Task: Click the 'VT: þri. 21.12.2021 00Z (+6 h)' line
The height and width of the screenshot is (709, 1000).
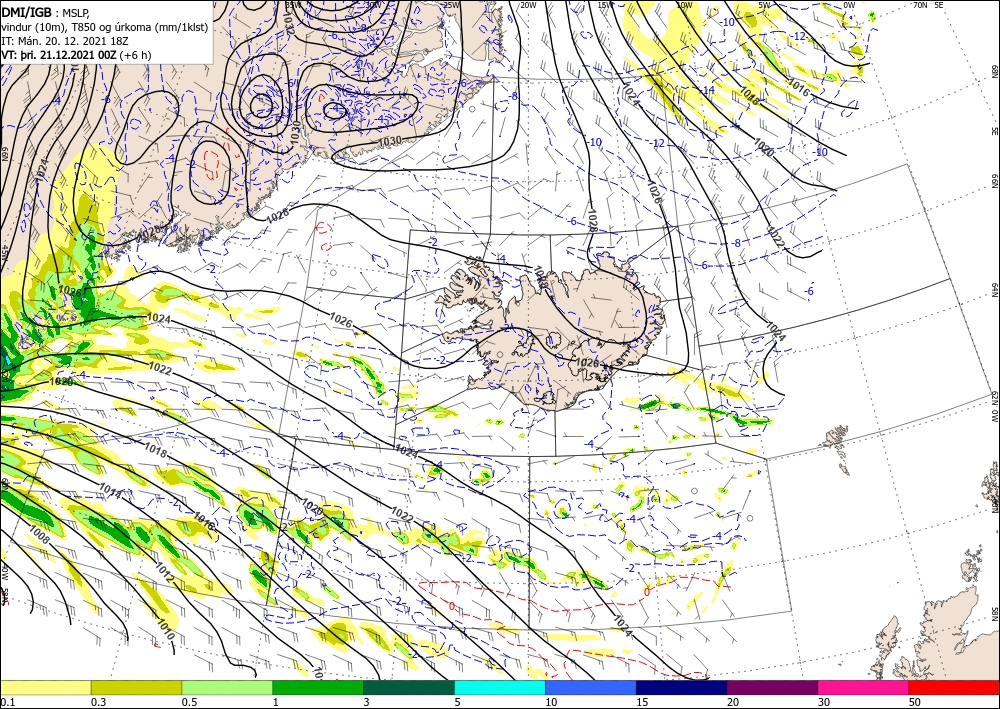Action: click(x=77, y=55)
